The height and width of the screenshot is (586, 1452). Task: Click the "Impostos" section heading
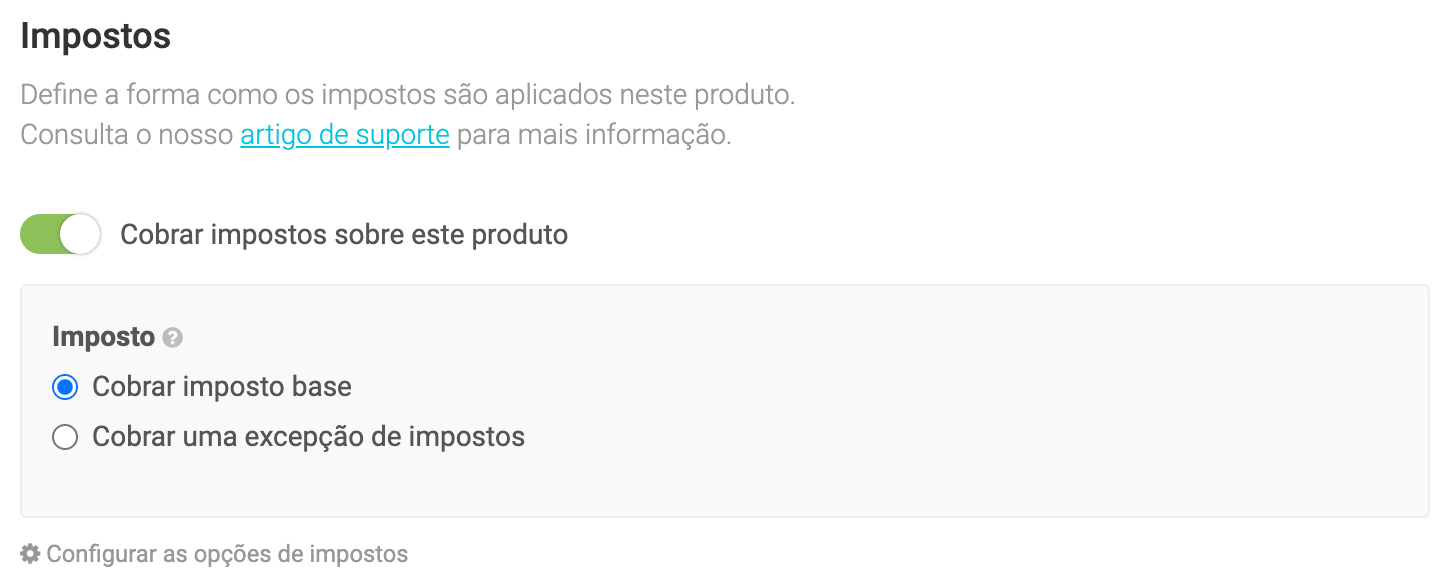[95, 37]
